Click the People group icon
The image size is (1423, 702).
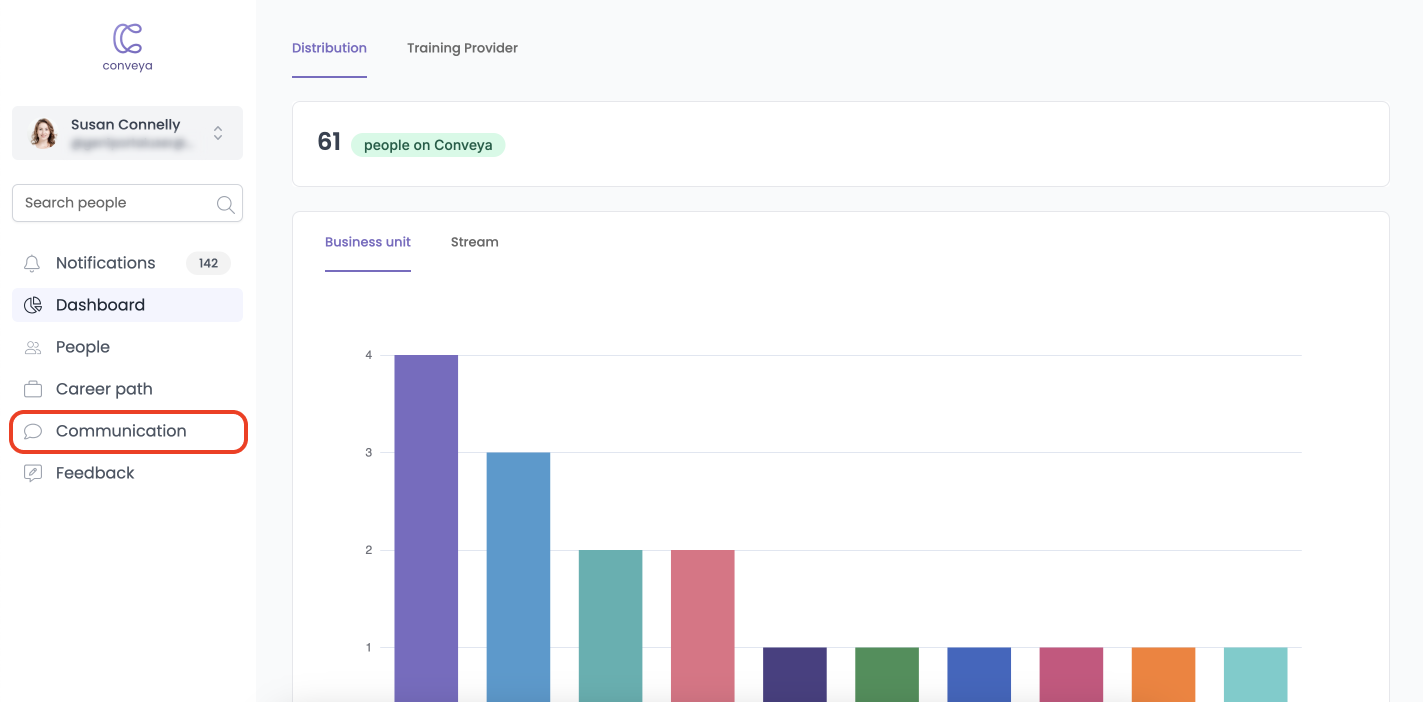[33, 347]
